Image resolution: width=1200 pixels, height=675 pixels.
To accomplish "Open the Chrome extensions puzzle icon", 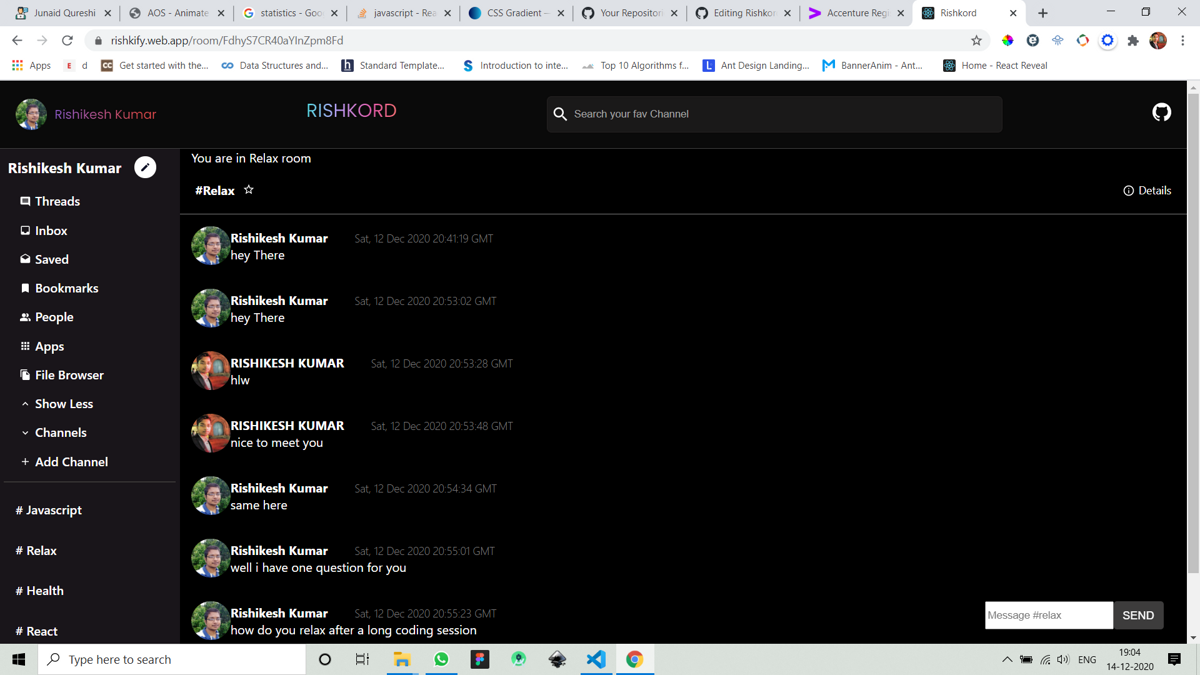I will point(1133,41).
